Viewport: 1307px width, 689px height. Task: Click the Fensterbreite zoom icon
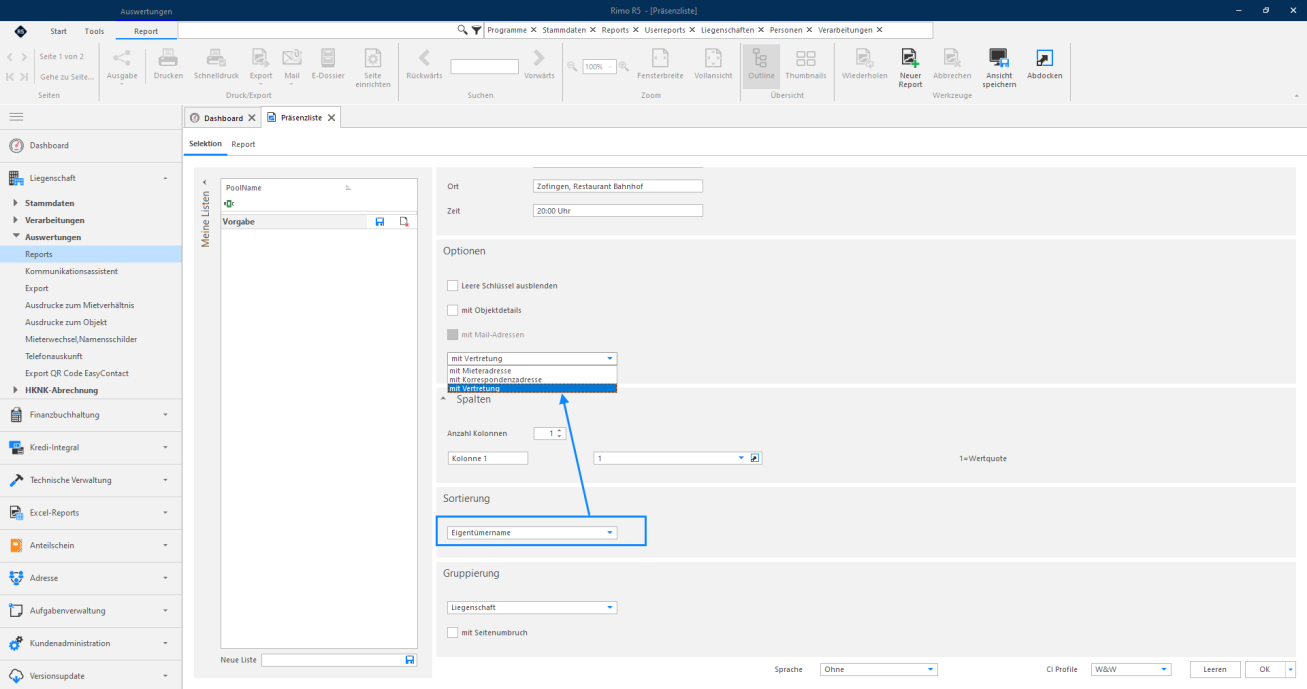click(x=660, y=59)
